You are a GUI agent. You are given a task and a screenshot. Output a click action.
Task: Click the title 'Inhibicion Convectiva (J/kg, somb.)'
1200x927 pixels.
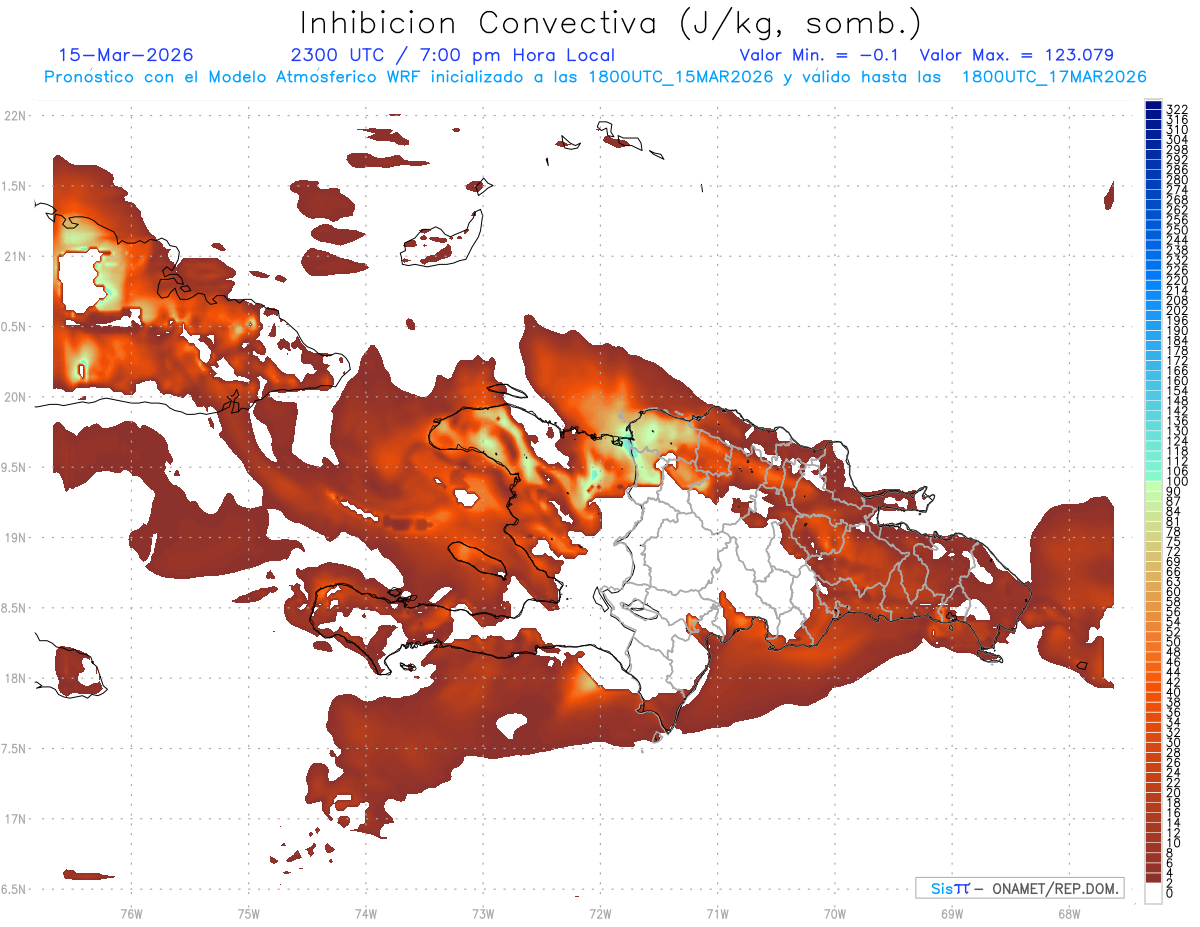pyautogui.click(x=611, y=23)
